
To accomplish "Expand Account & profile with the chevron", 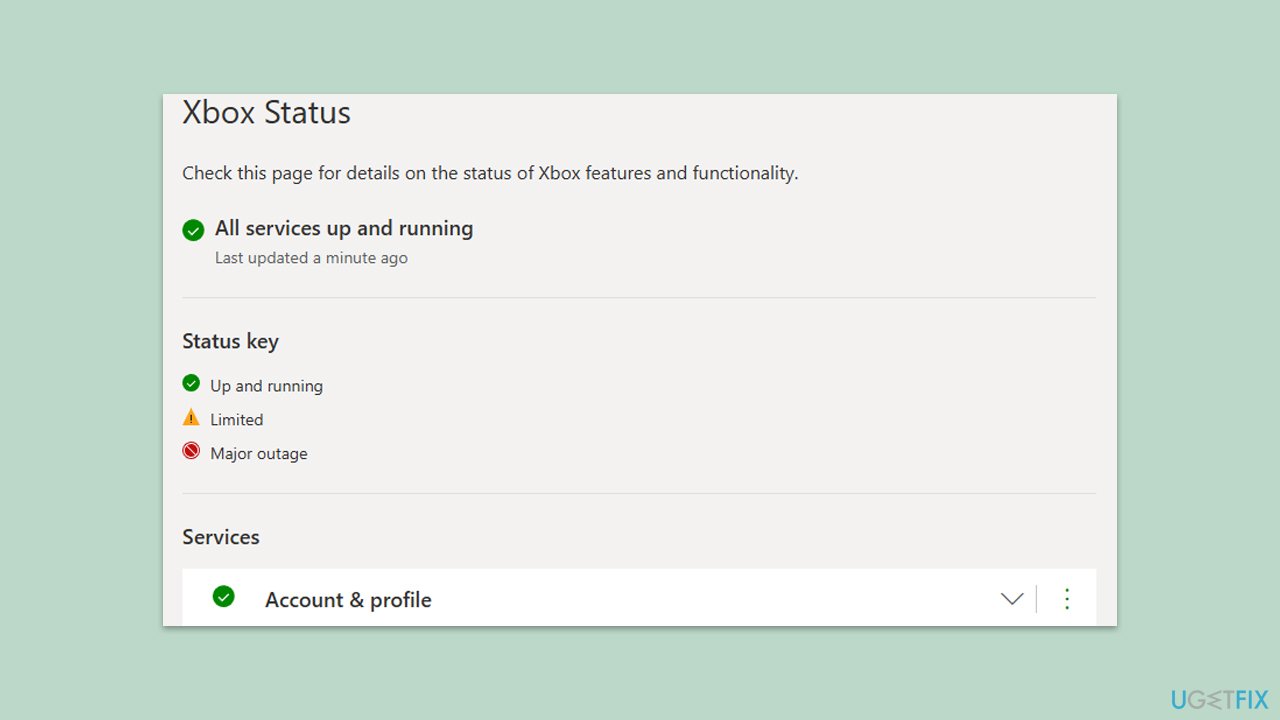I will coord(1012,599).
